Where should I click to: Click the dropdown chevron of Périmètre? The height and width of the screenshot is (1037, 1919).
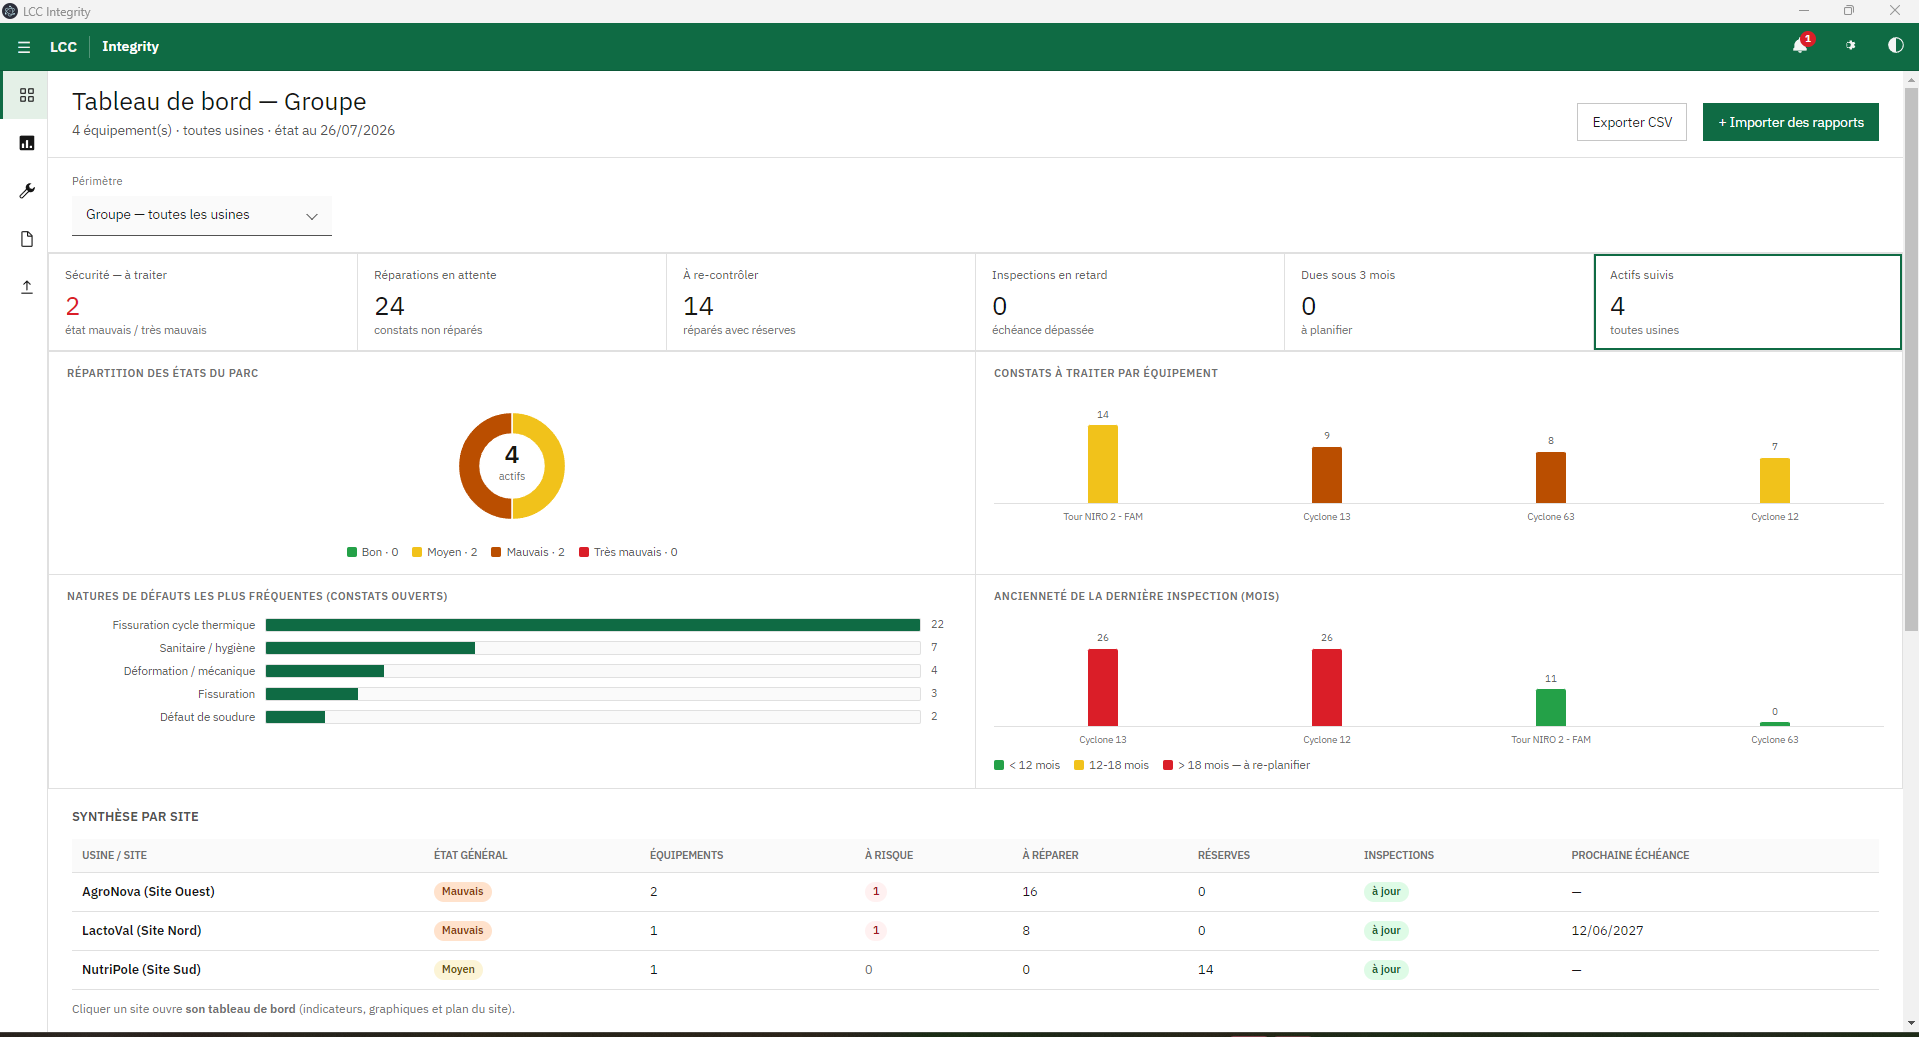click(x=312, y=216)
